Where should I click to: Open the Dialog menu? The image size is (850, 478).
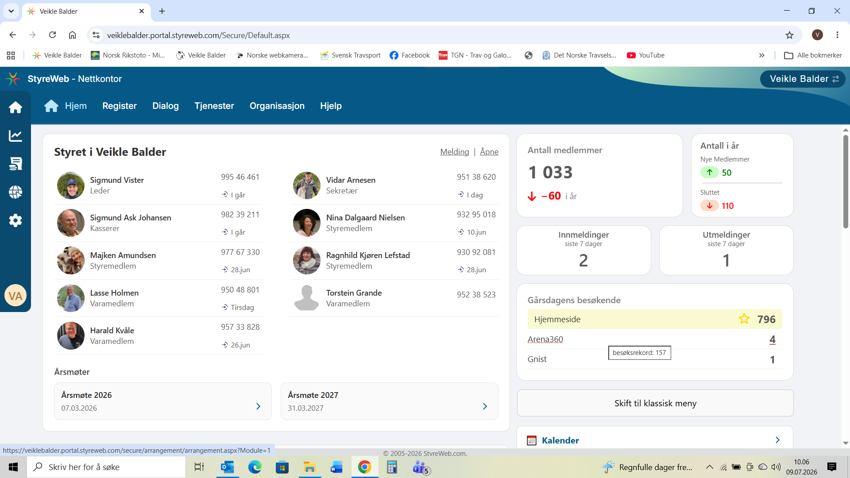click(x=165, y=106)
